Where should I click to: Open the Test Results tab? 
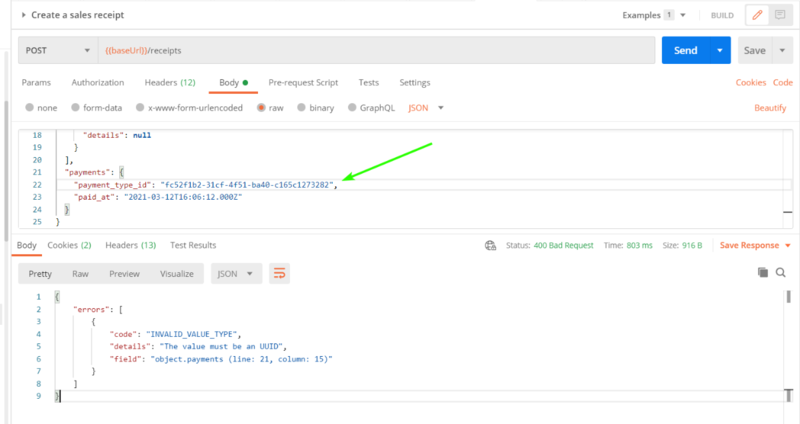tap(193, 245)
